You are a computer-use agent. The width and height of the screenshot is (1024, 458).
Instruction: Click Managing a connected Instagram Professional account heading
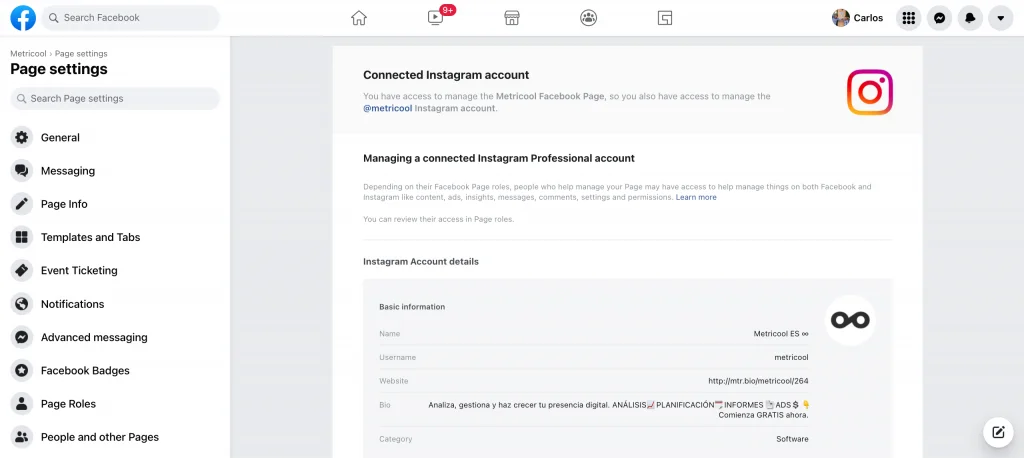click(x=499, y=158)
